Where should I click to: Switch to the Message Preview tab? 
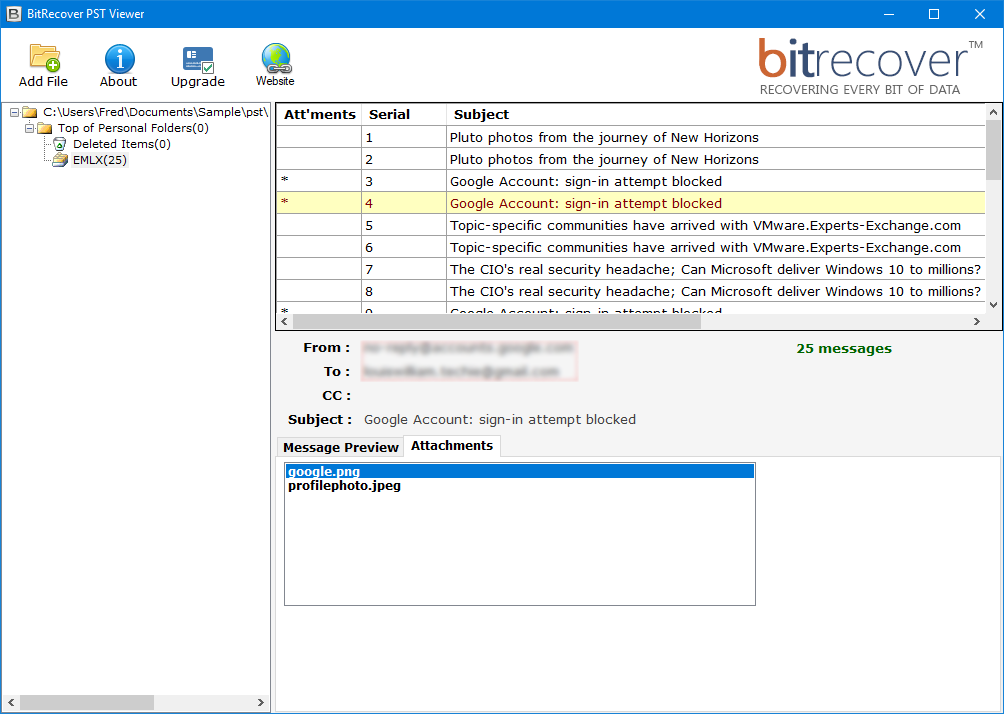point(341,447)
